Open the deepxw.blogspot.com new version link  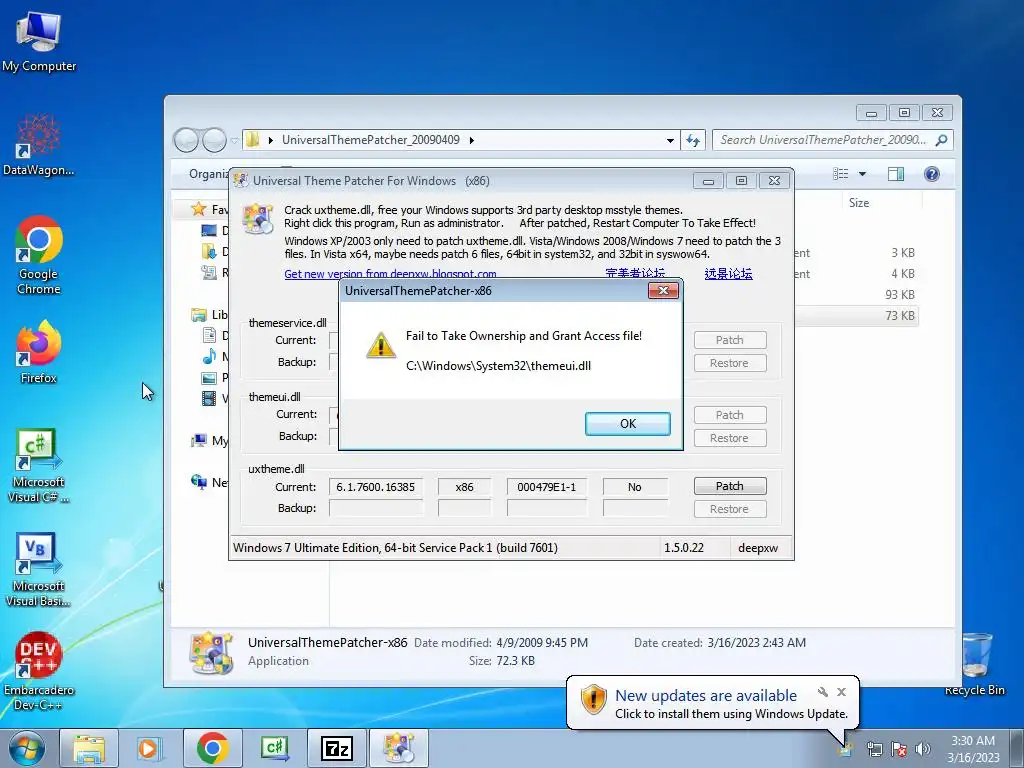[390, 274]
